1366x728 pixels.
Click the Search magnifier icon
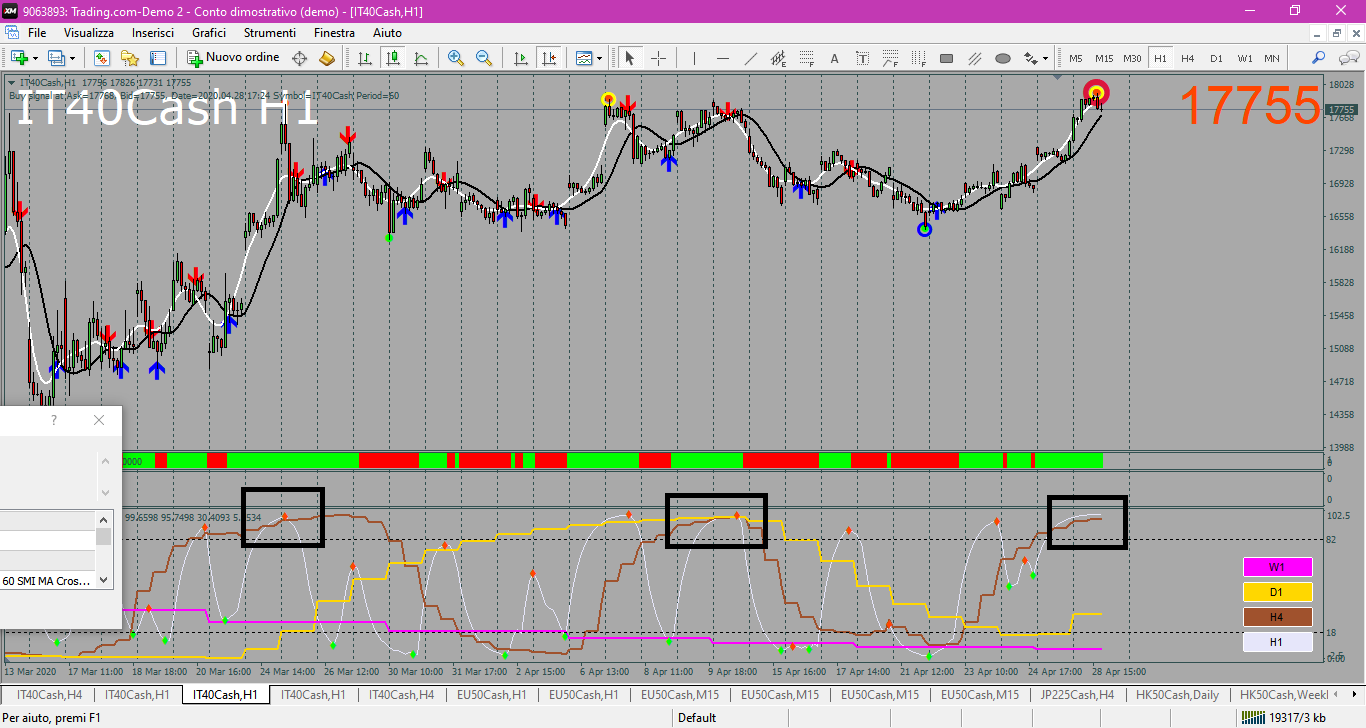(1319, 58)
